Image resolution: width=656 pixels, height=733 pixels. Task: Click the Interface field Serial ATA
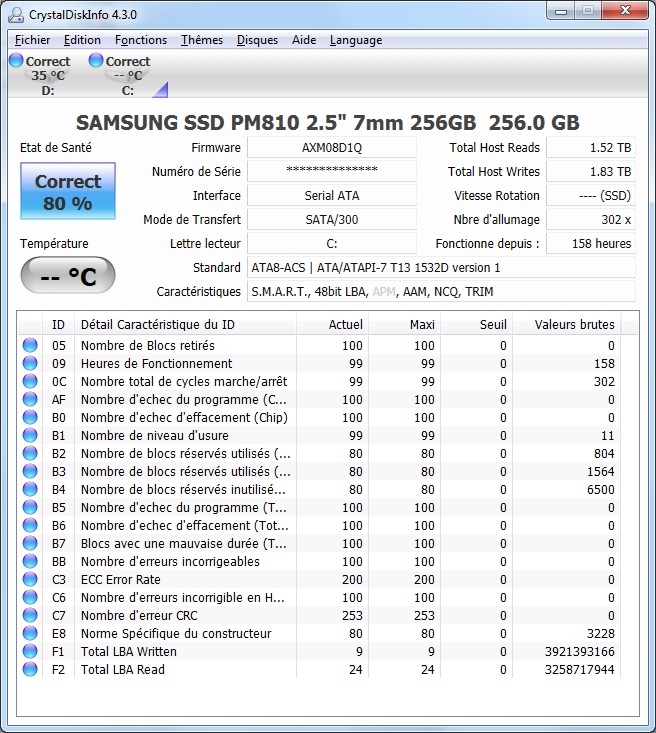click(332, 195)
